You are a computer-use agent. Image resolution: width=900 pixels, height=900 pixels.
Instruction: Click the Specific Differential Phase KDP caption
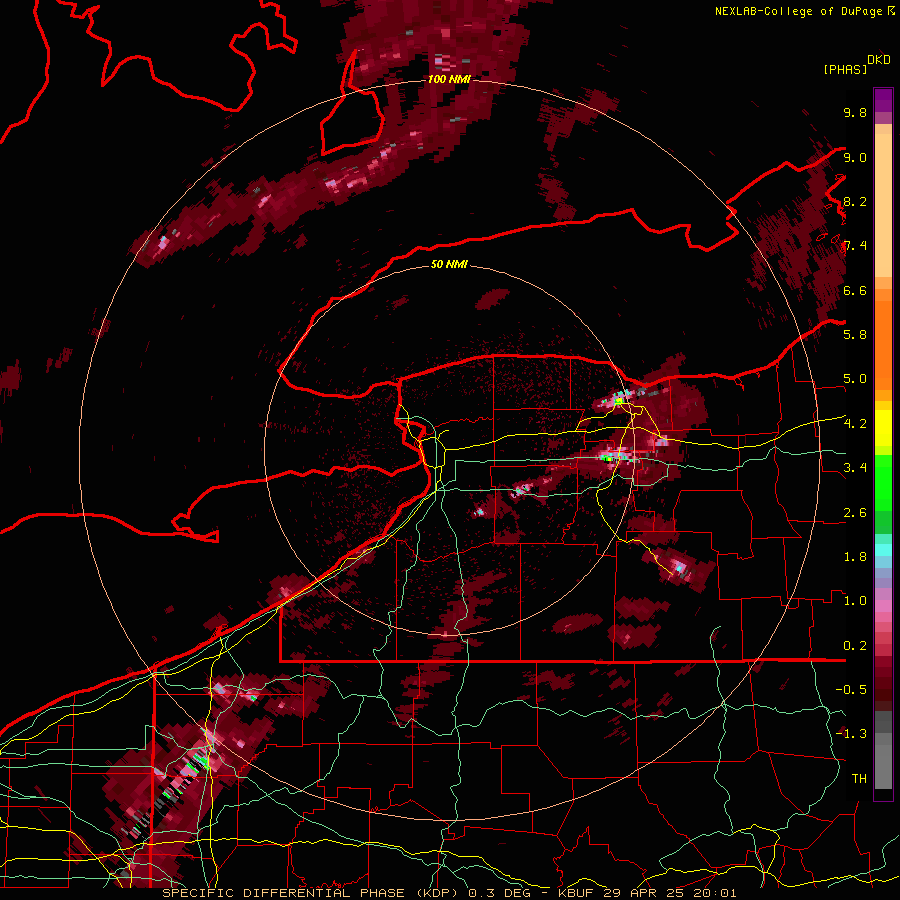449,893
